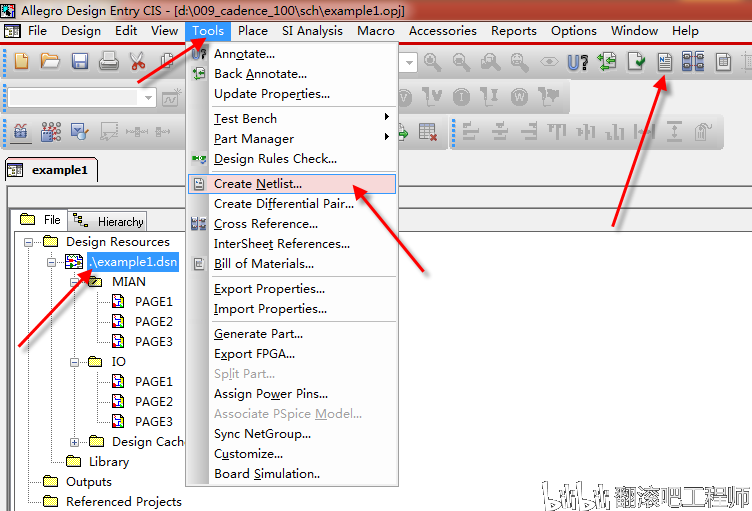Collapse the IO folder node
The width and height of the screenshot is (752, 511).
74,362
